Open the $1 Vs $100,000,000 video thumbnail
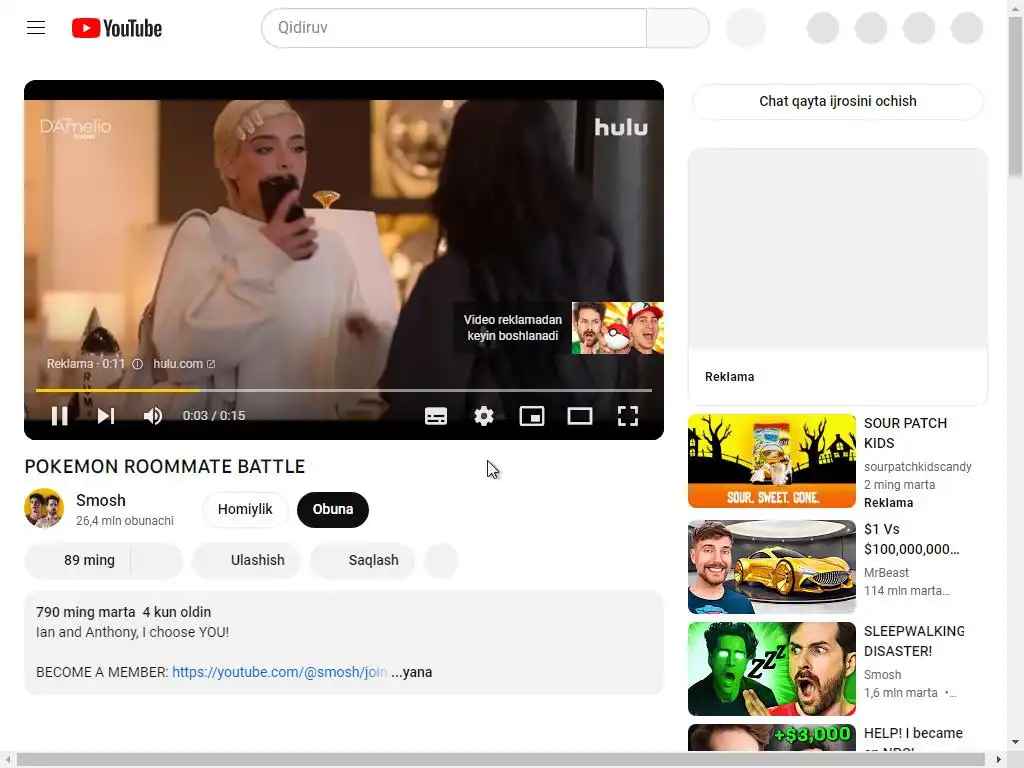Viewport: 1024px width, 768px height. pos(771,567)
